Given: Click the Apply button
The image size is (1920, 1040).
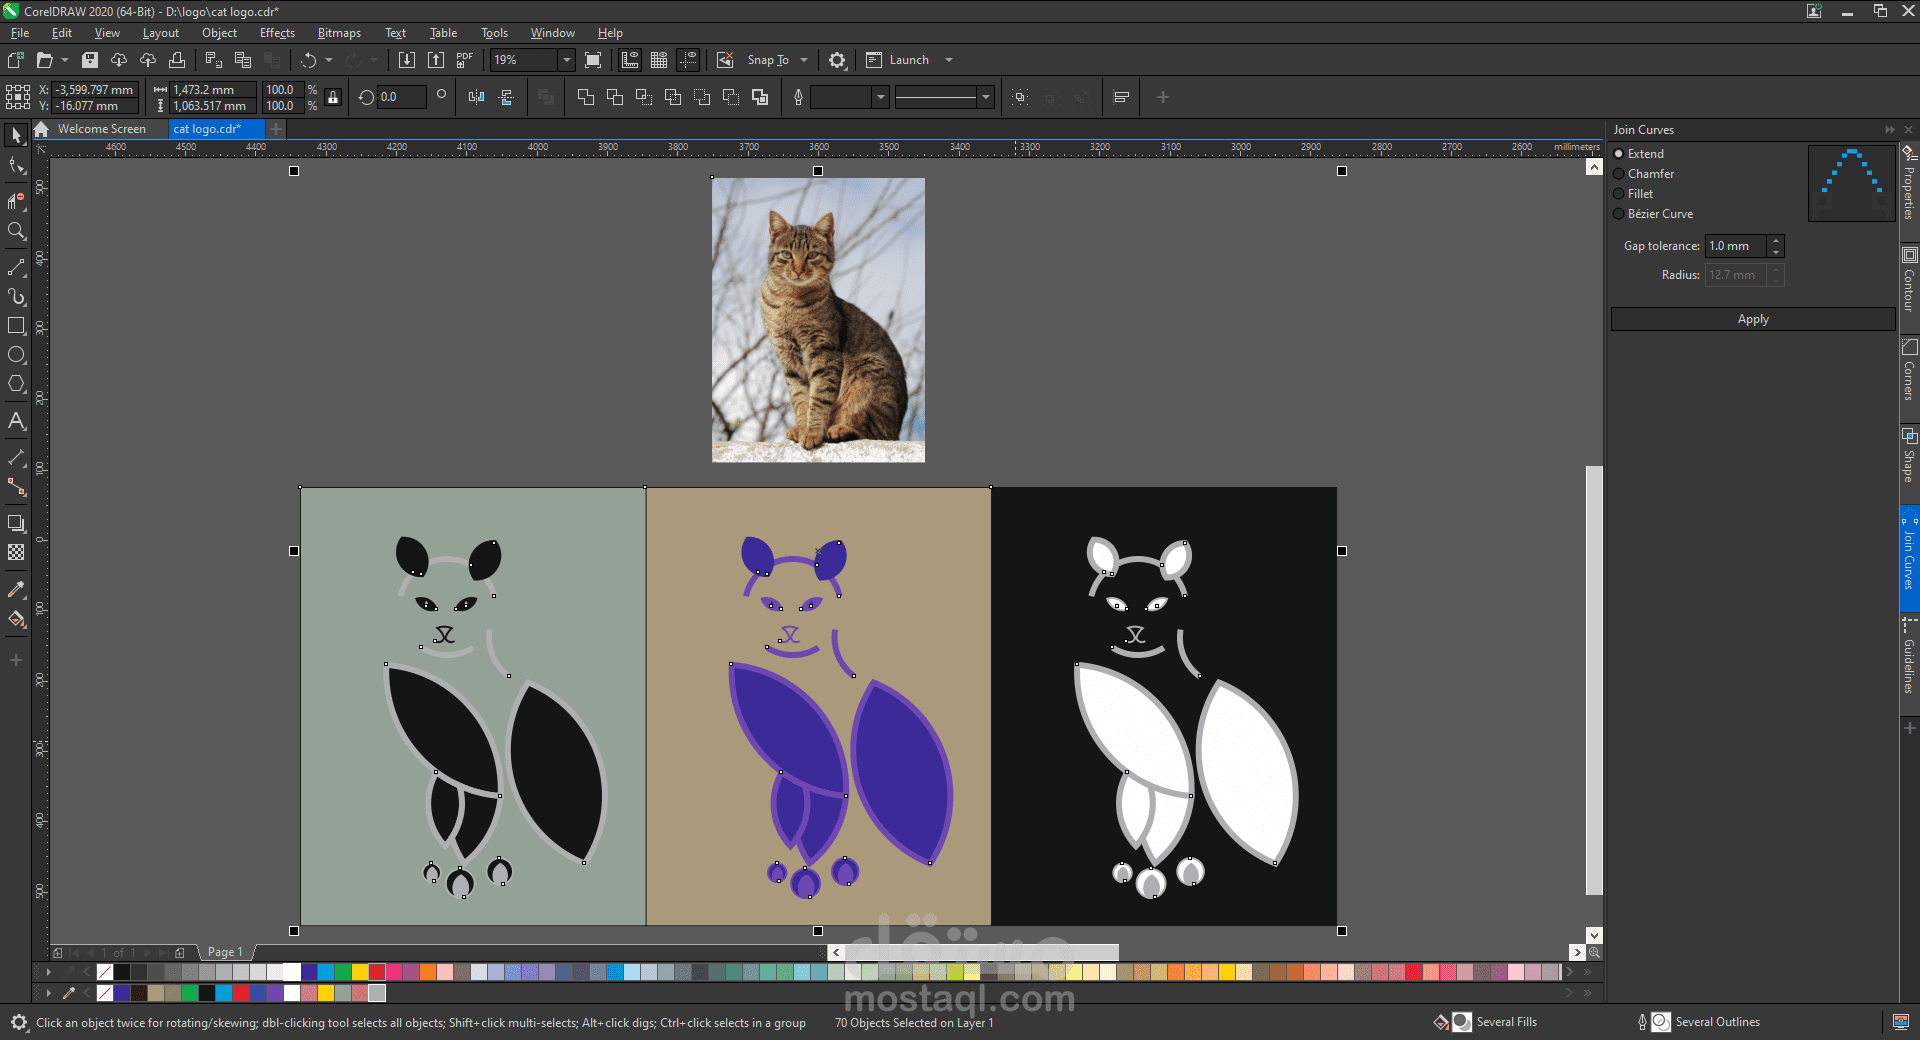Looking at the screenshot, I should click(x=1752, y=319).
